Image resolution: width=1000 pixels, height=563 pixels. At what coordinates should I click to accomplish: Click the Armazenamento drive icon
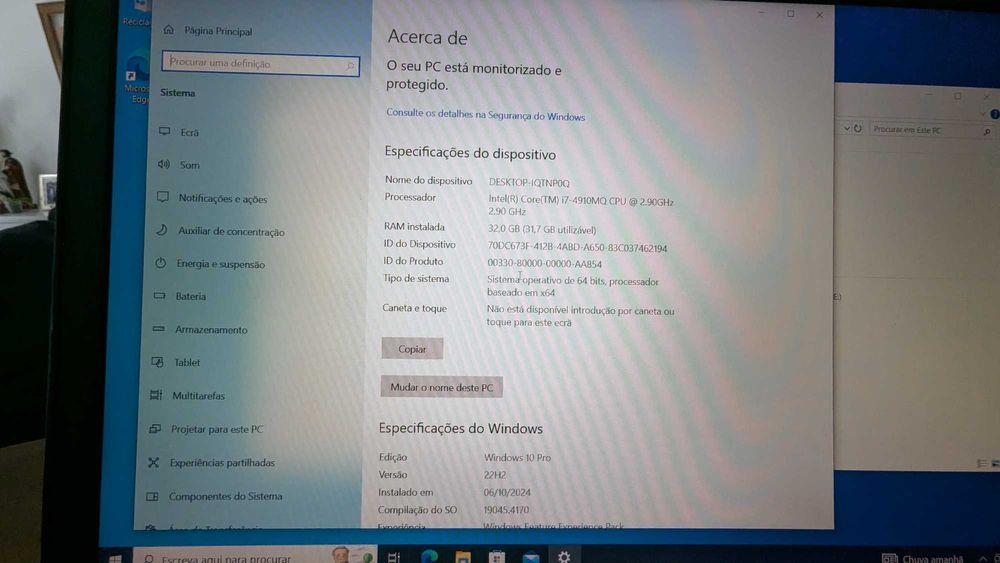point(158,329)
